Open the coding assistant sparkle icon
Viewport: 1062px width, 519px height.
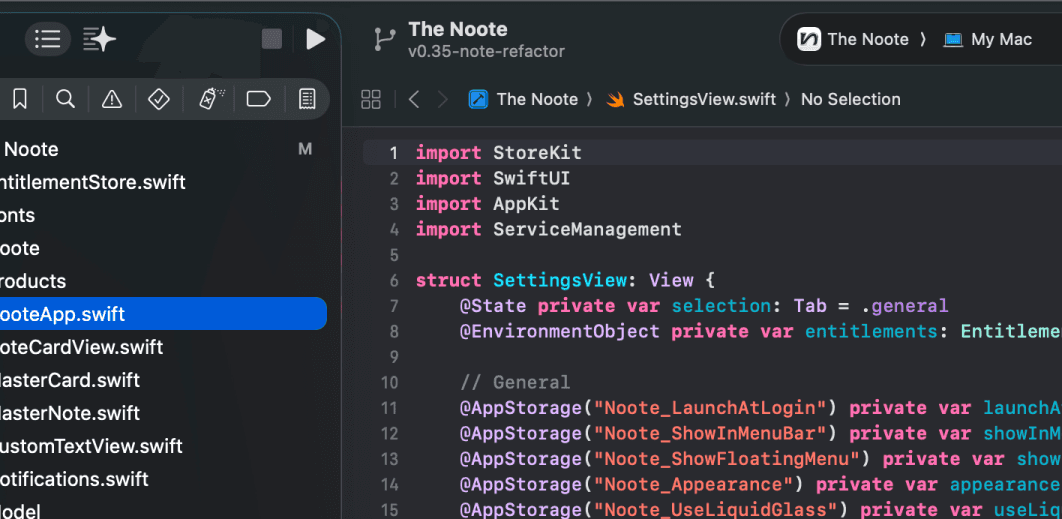[100, 39]
